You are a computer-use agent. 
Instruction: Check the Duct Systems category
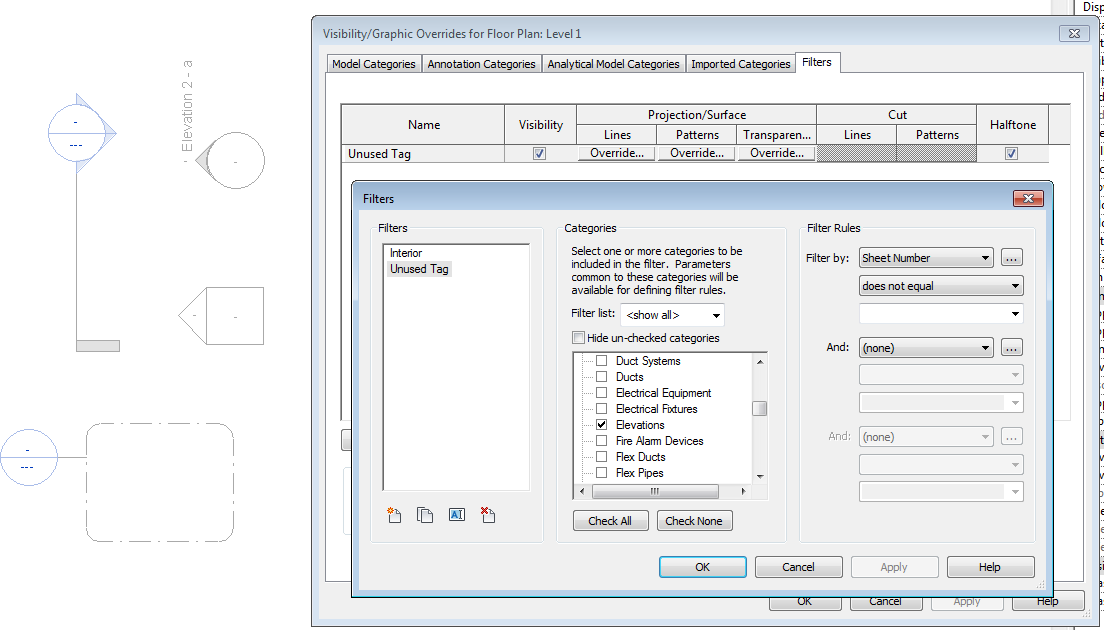(x=601, y=361)
